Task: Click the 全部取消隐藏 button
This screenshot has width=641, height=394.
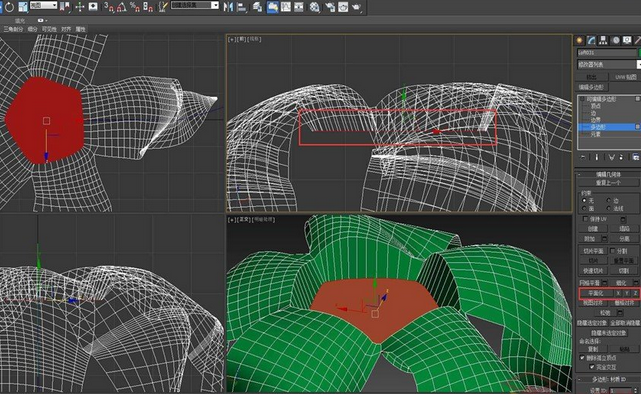Action: tap(625, 323)
